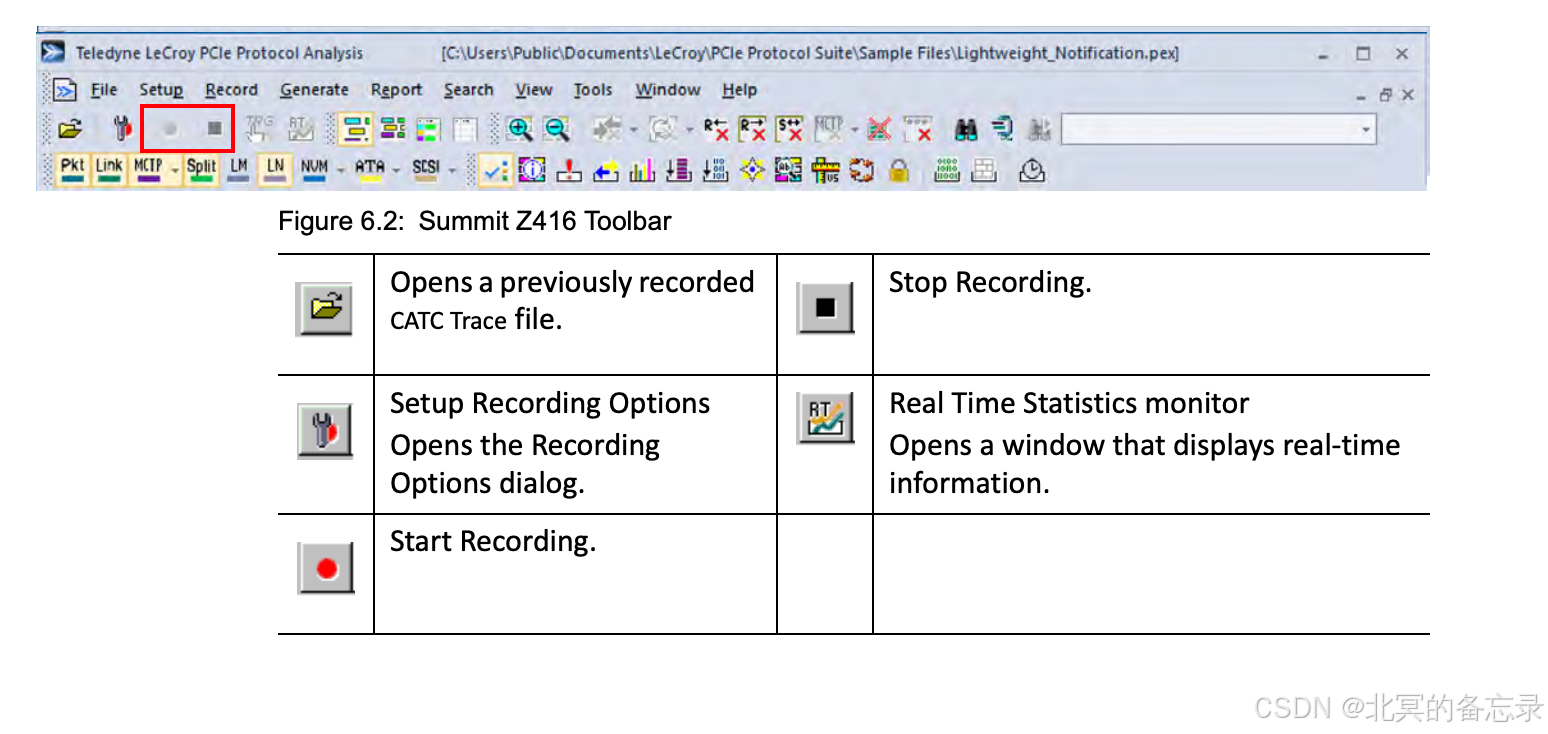Click the blue circled-i information icon

pos(531,171)
